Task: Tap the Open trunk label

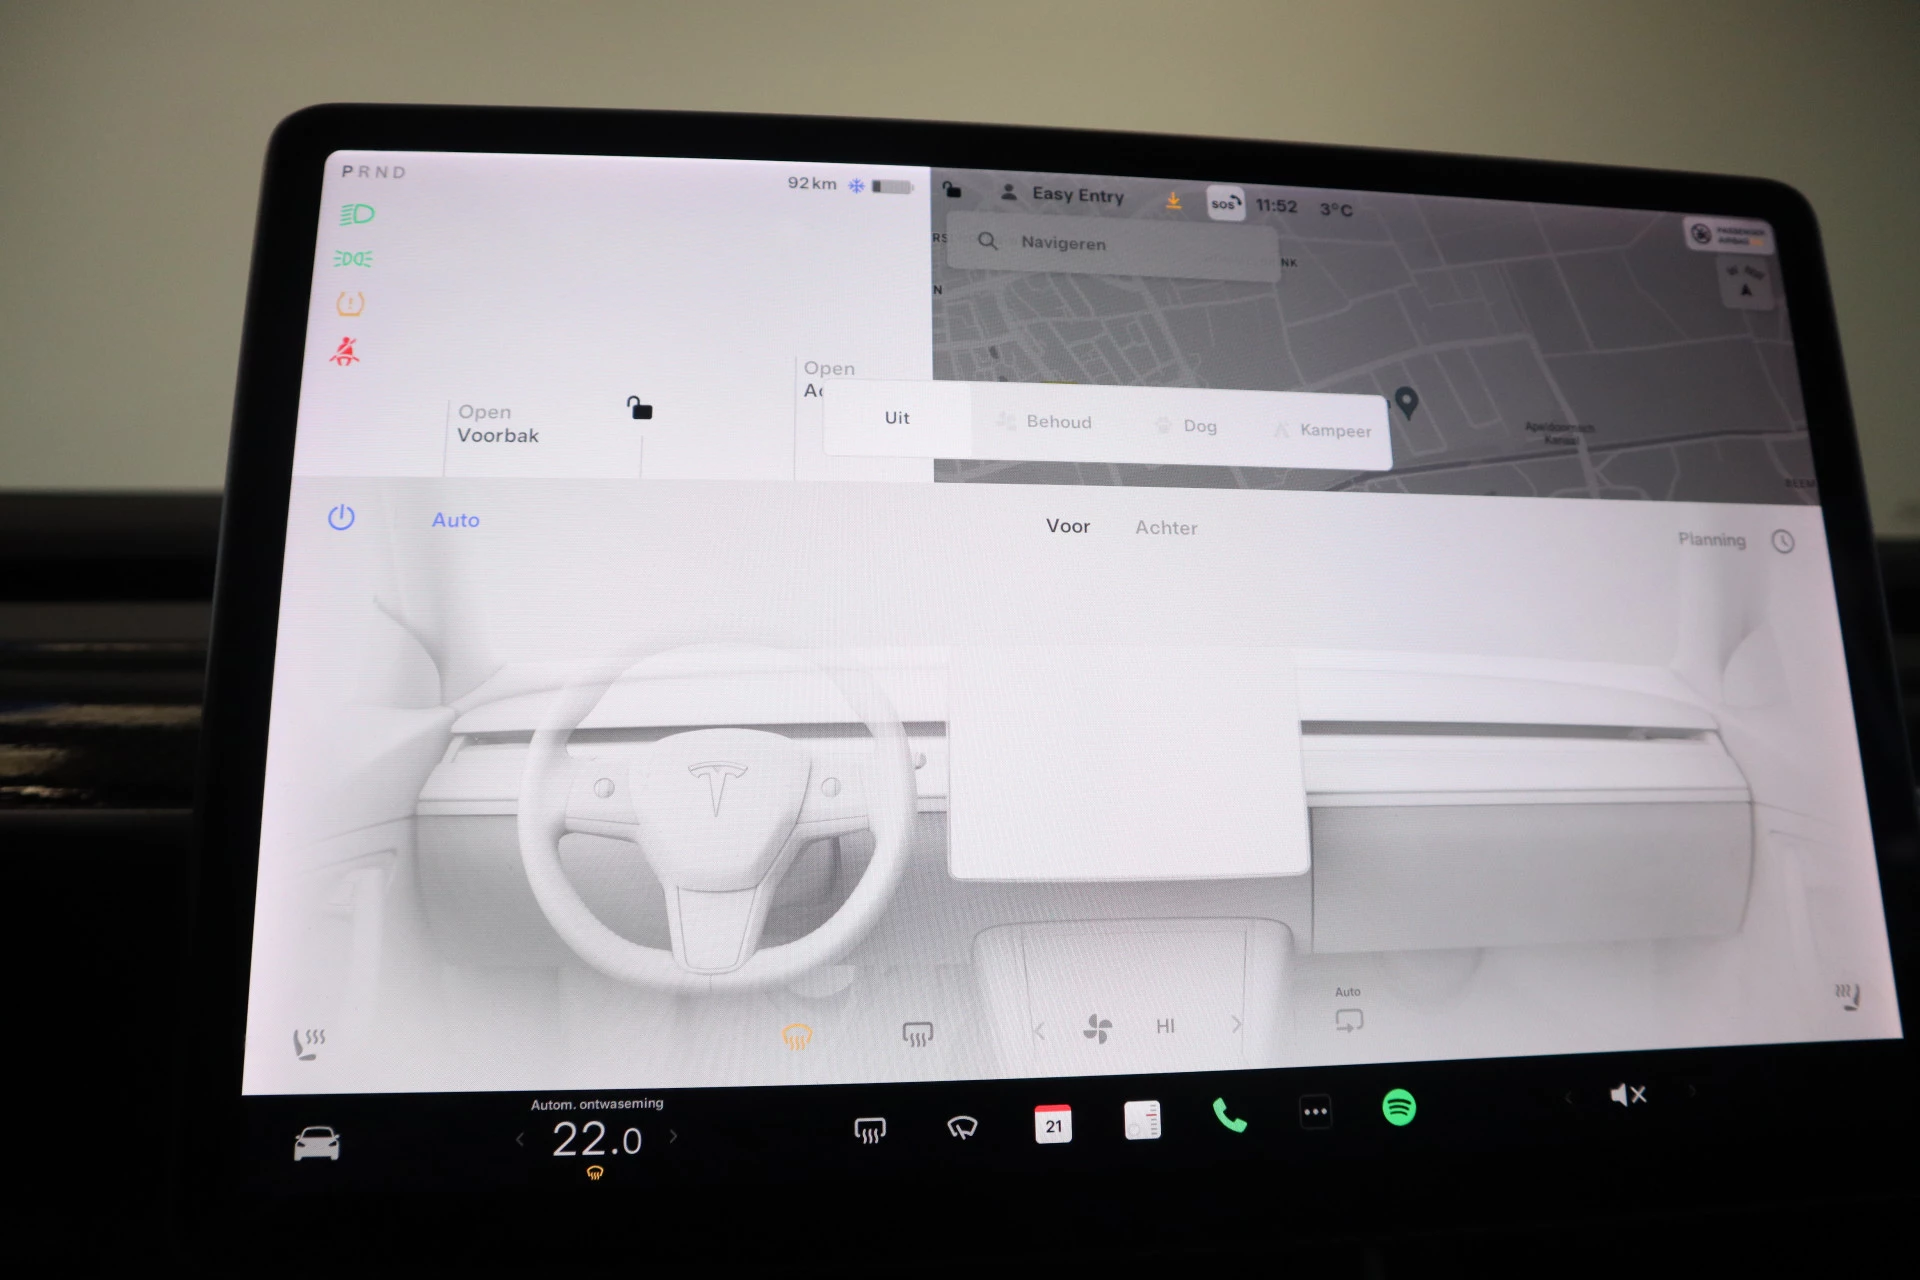Action: (829, 368)
